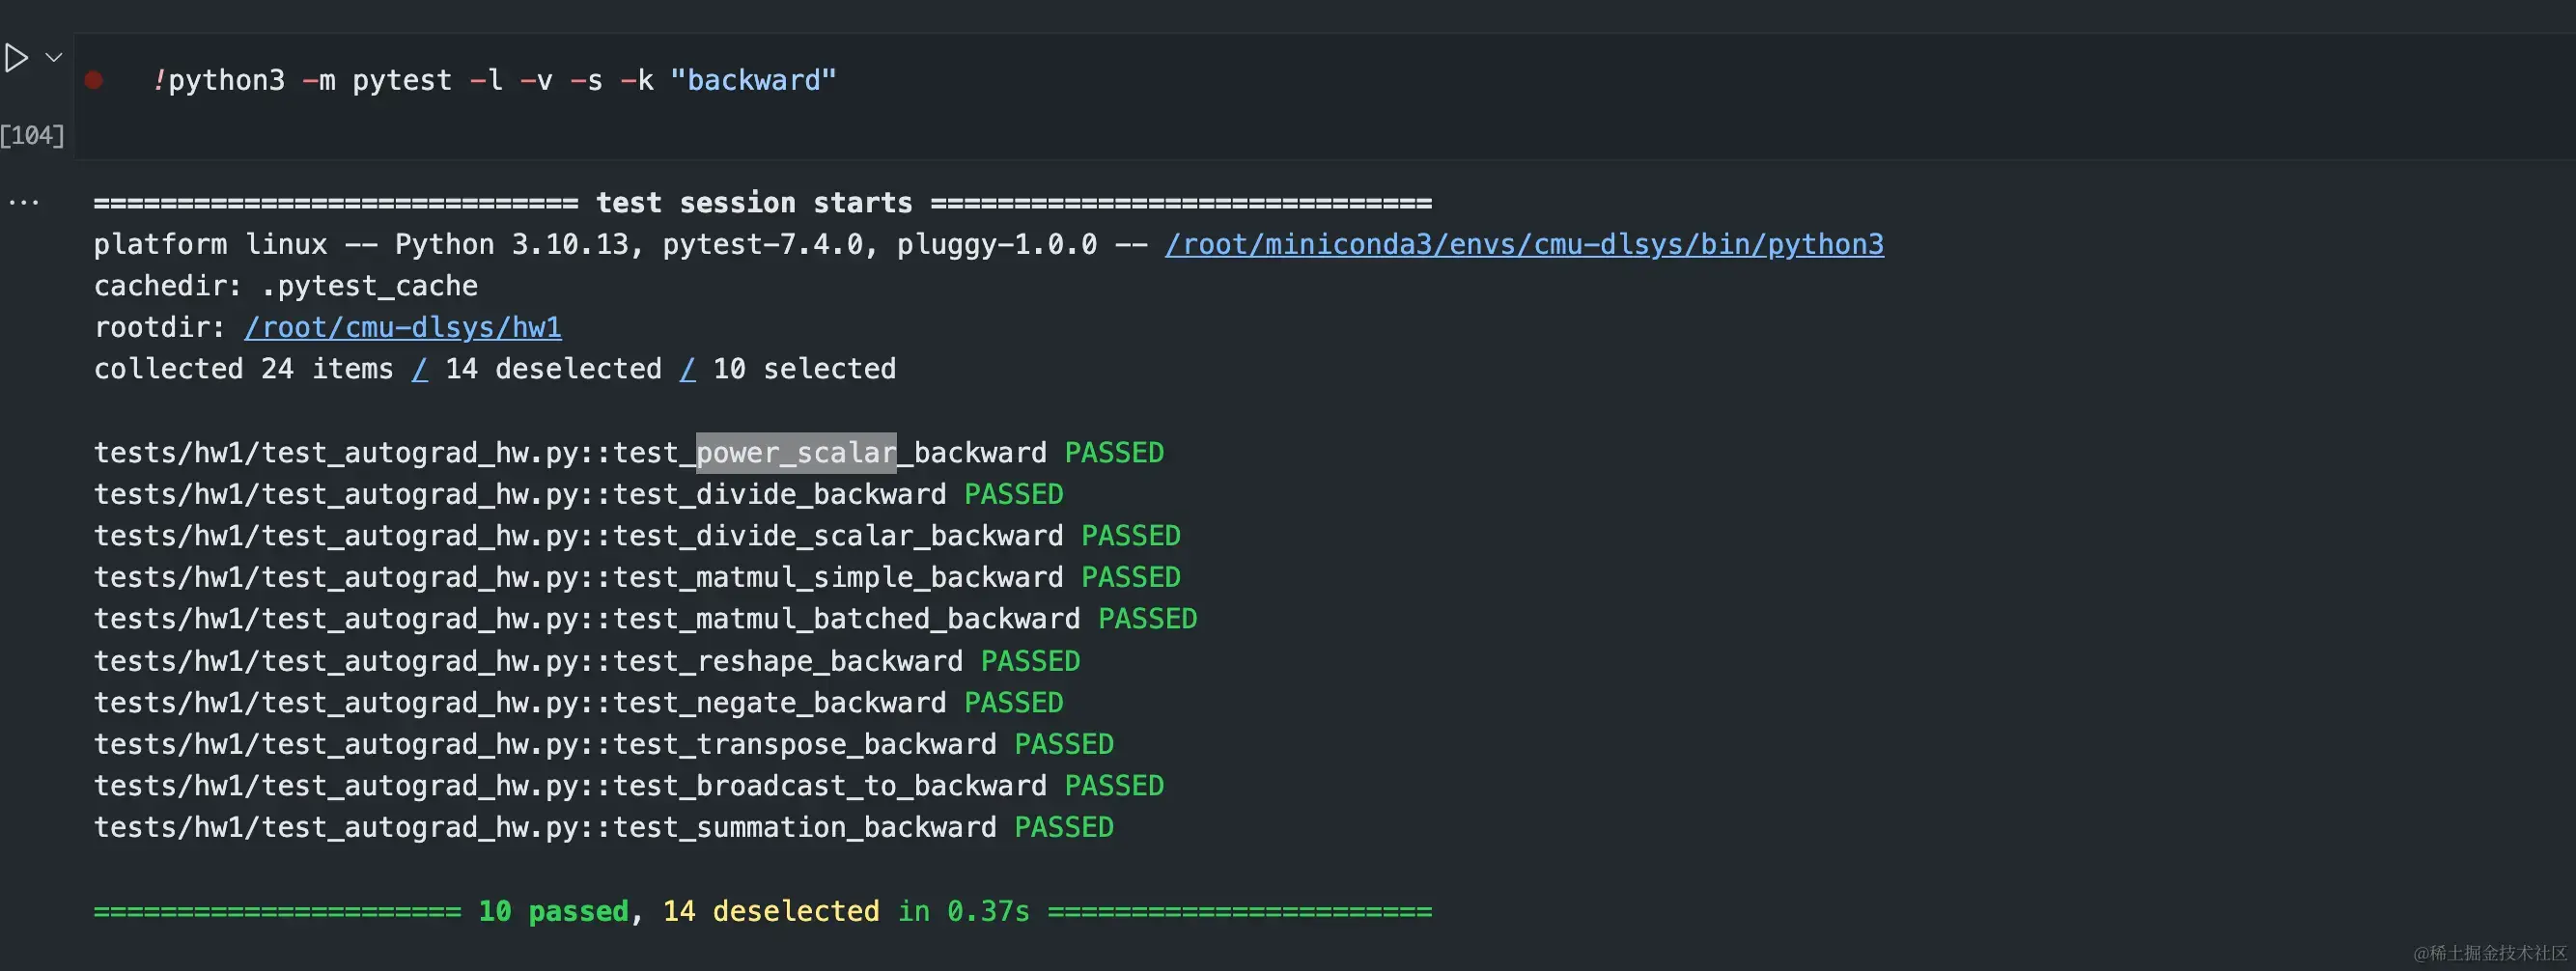
Task: Click the slash link before '10 selected'
Action: [x=688, y=370]
